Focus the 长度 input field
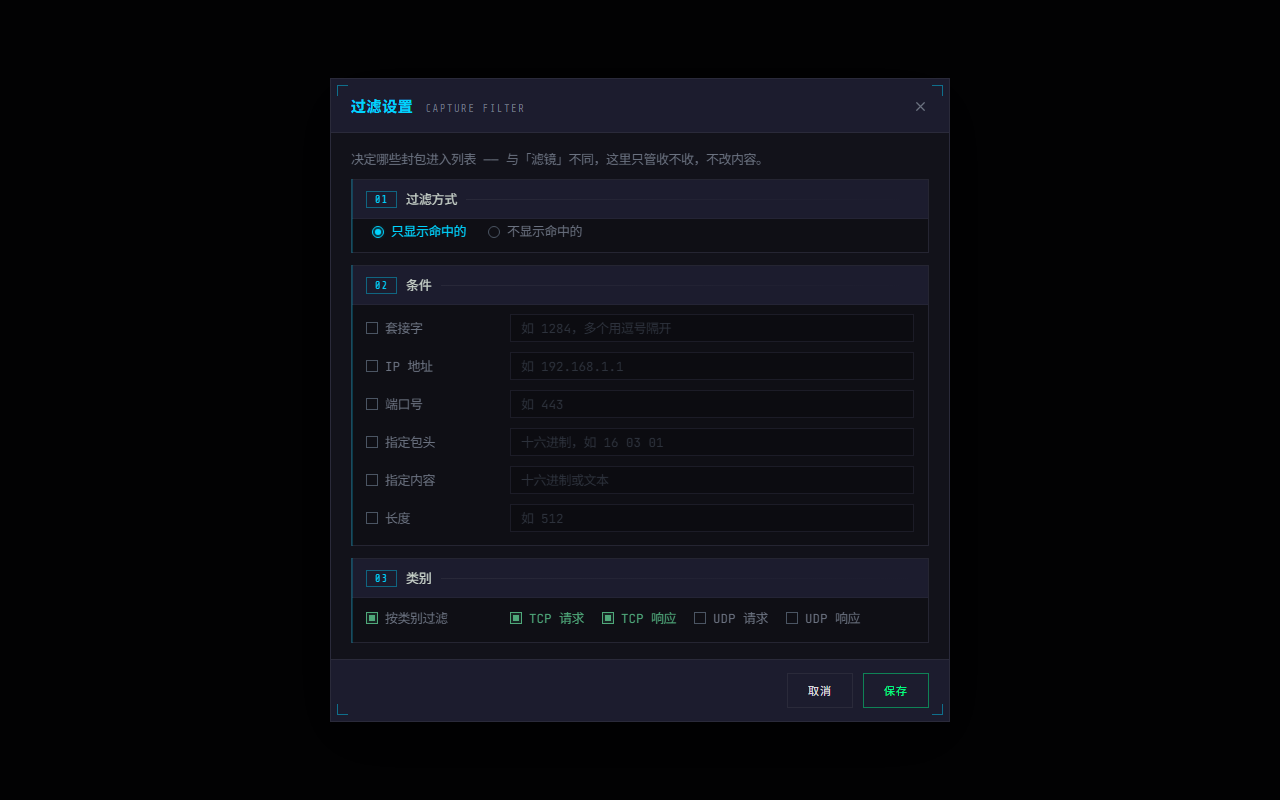Screen dimensions: 1280x800 tap(712, 518)
